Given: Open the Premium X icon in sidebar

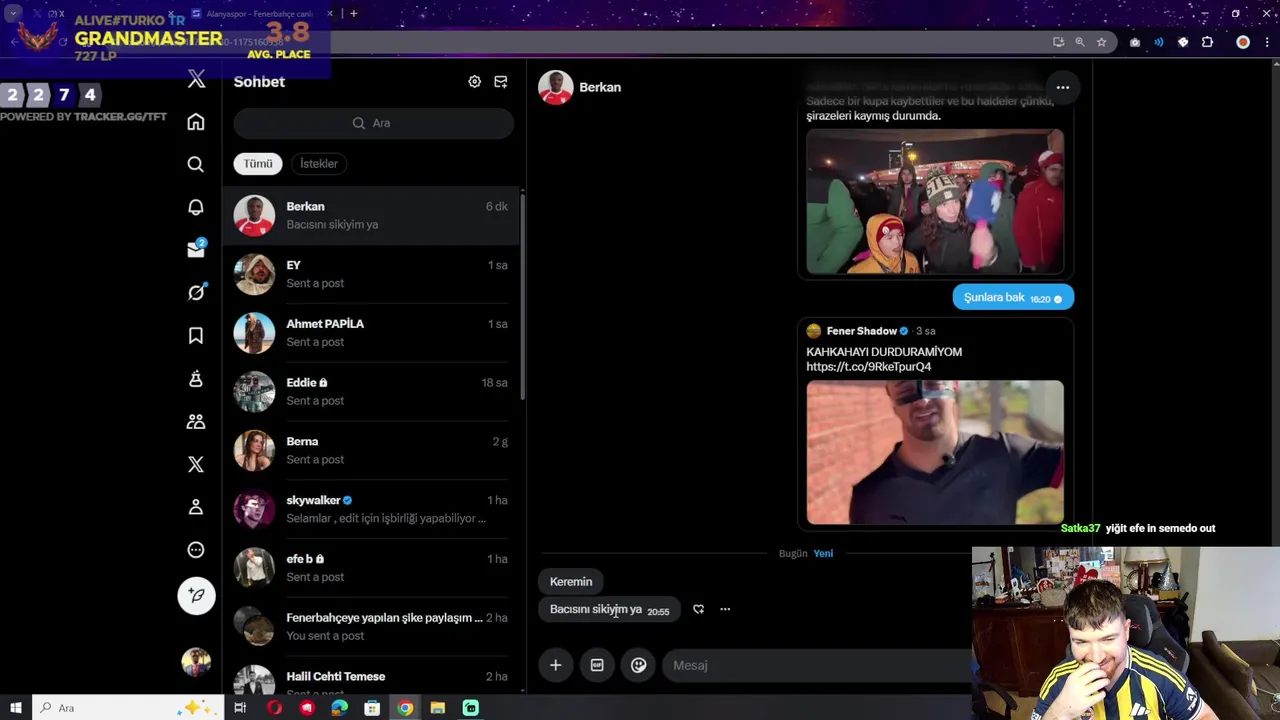Looking at the screenshot, I should [x=196, y=464].
